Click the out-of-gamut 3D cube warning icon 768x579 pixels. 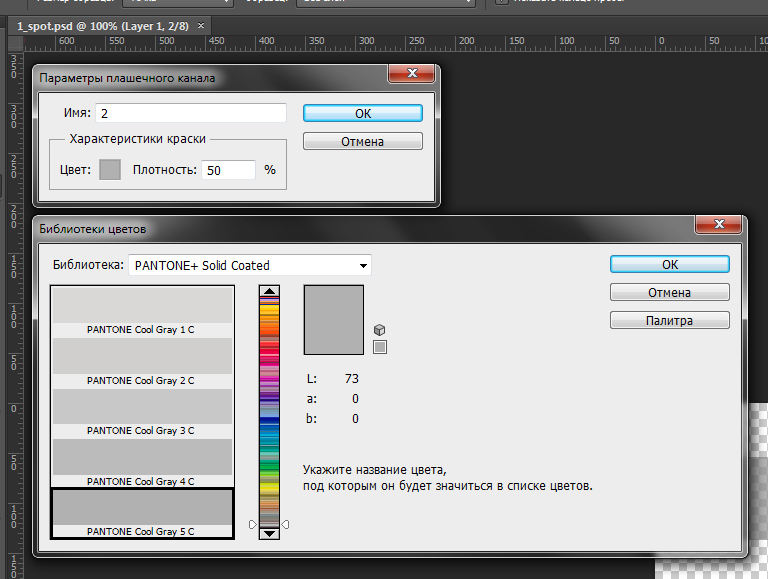(380, 330)
